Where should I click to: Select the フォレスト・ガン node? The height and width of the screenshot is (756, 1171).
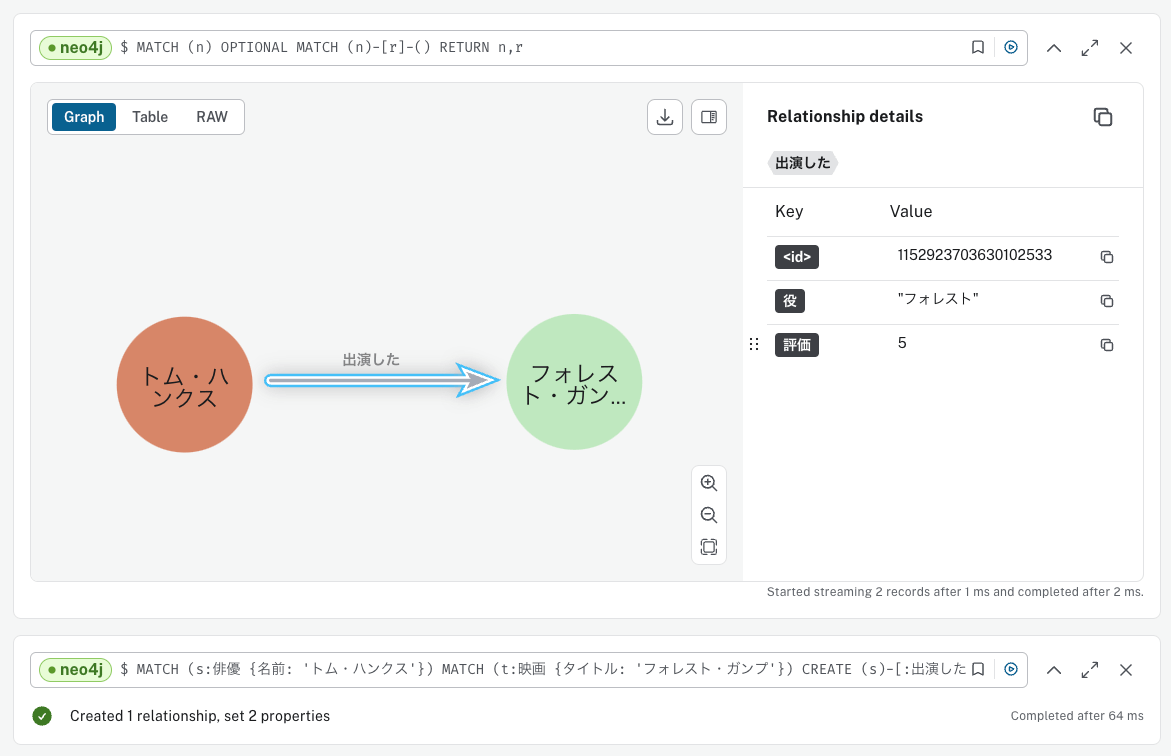tap(574, 382)
